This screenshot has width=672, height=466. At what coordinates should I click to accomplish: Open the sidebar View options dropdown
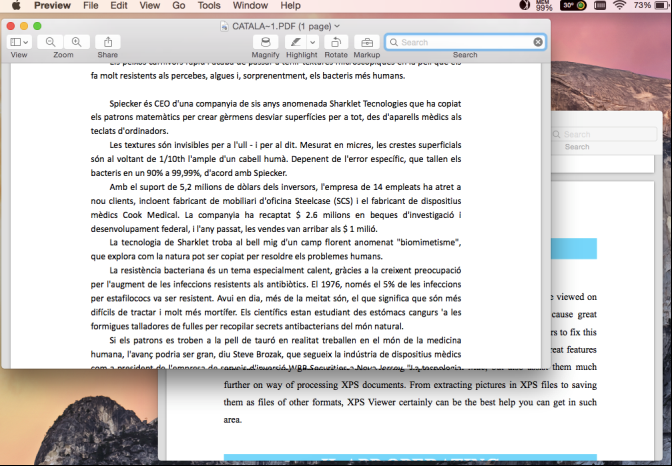tap(19, 42)
